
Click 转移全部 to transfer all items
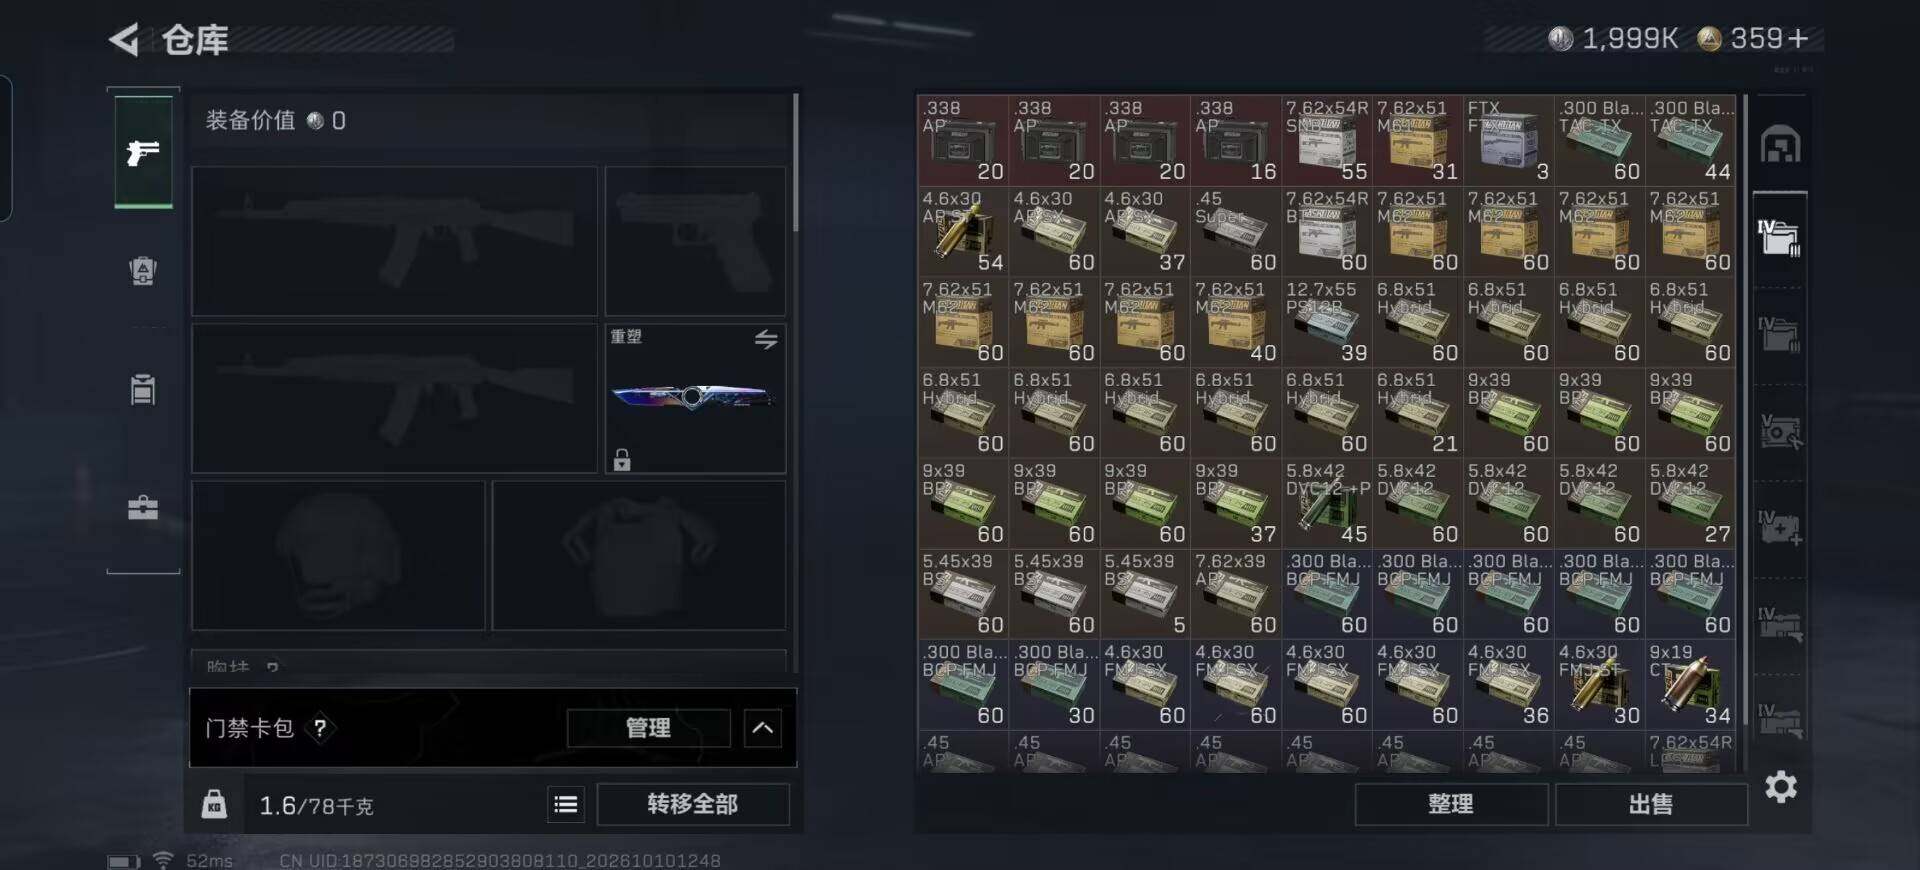[692, 804]
